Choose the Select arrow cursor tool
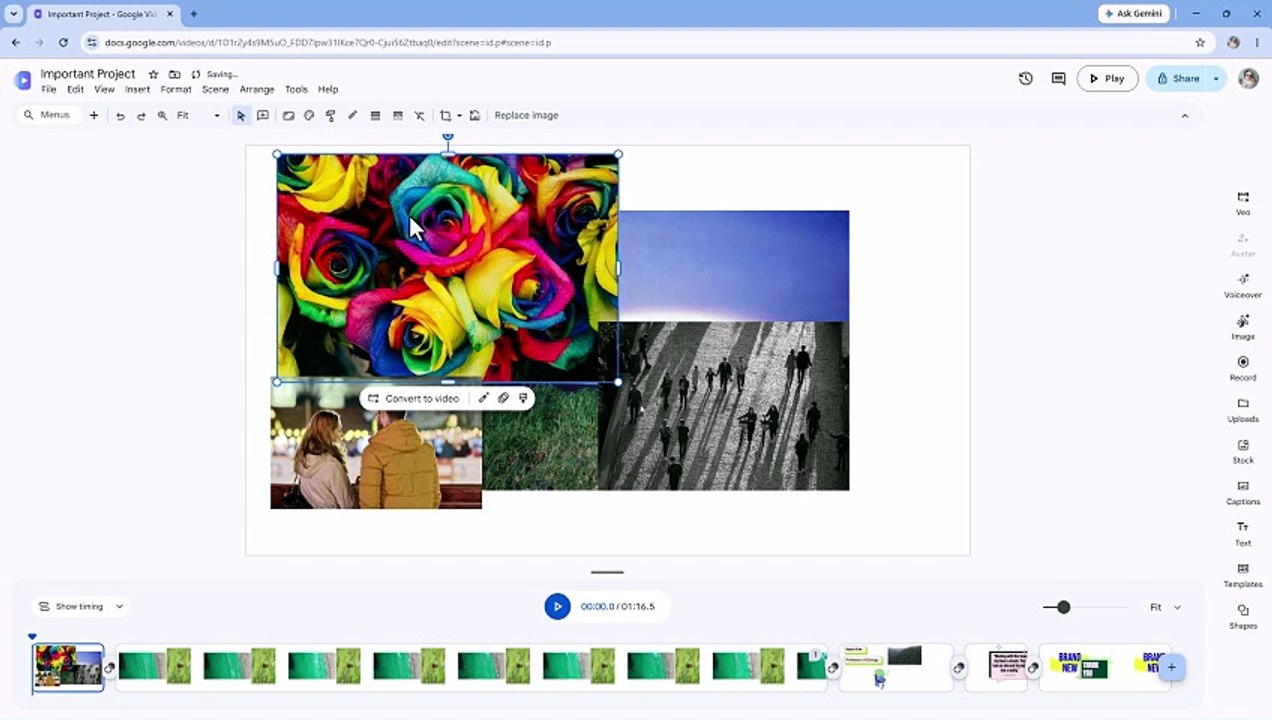The width and height of the screenshot is (1272, 720). click(241, 116)
